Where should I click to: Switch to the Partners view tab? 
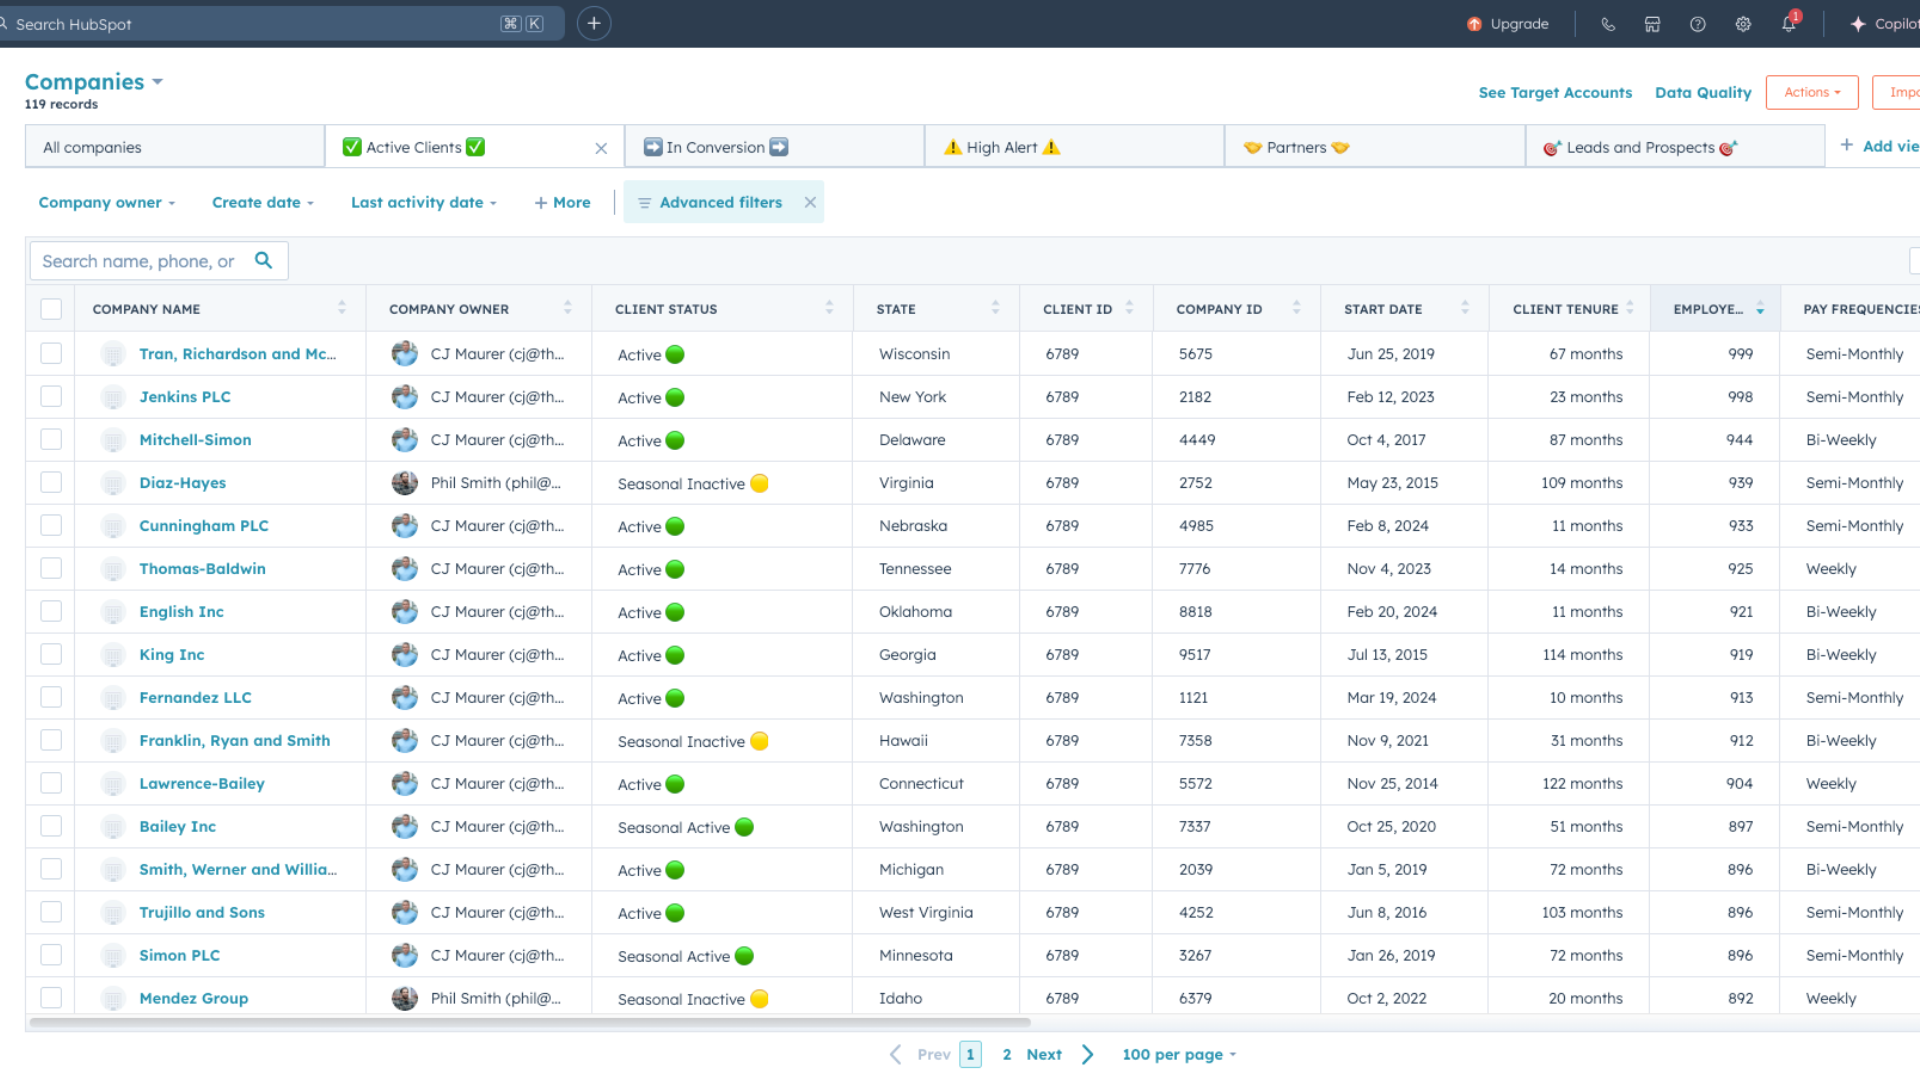point(1296,147)
